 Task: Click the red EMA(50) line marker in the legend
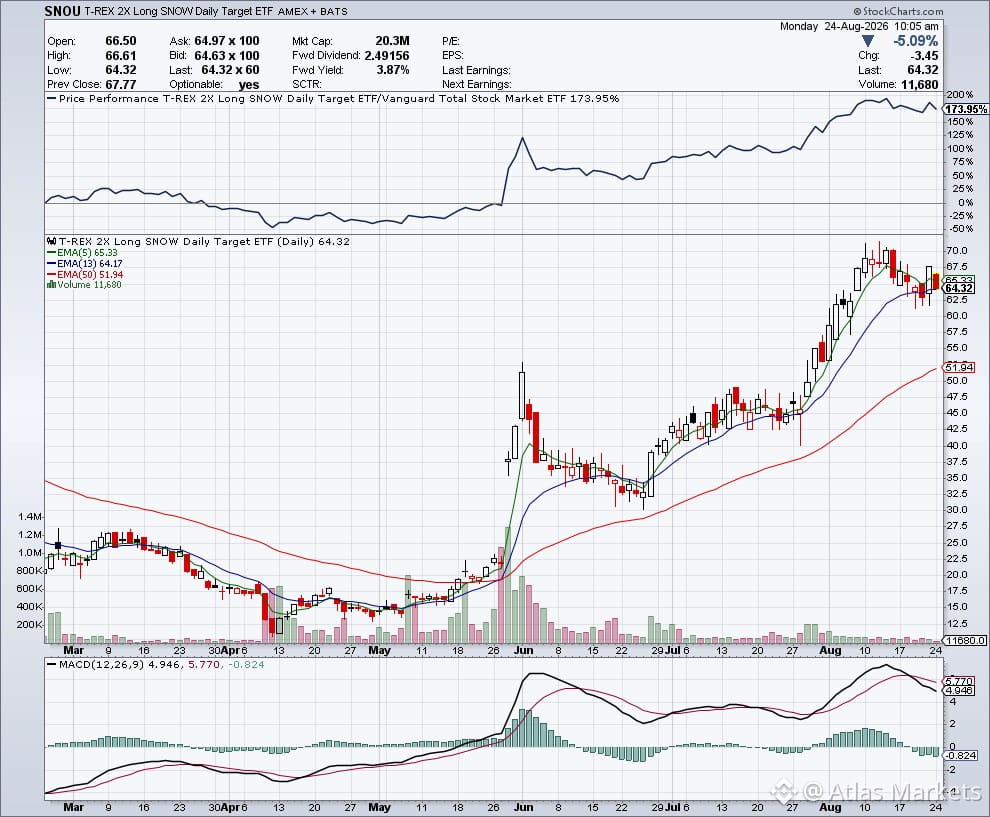[x=51, y=275]
